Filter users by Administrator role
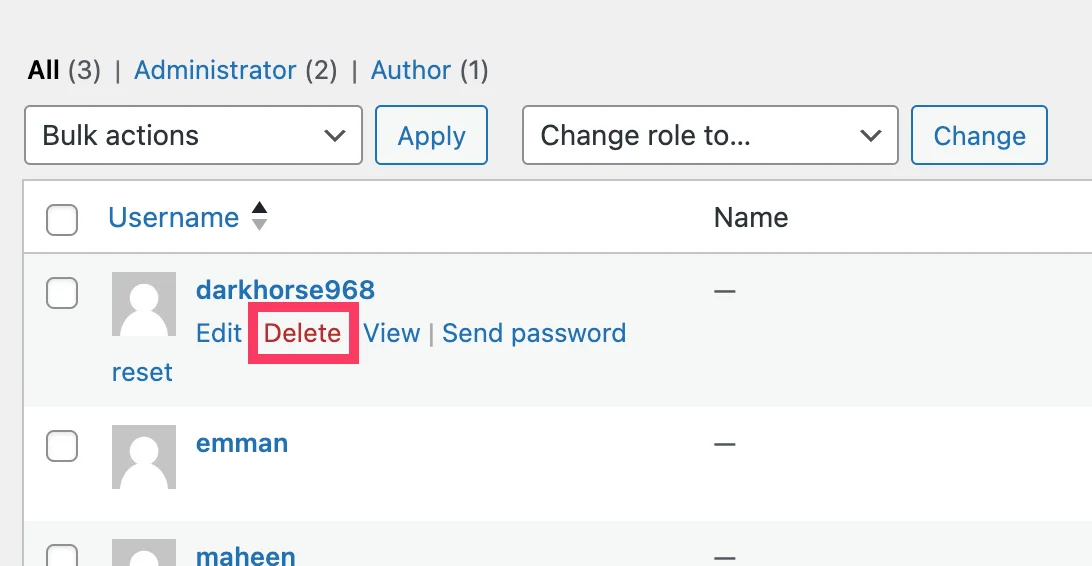The width and height of the screenshot is (1092, 566). [x=215, y=71]
